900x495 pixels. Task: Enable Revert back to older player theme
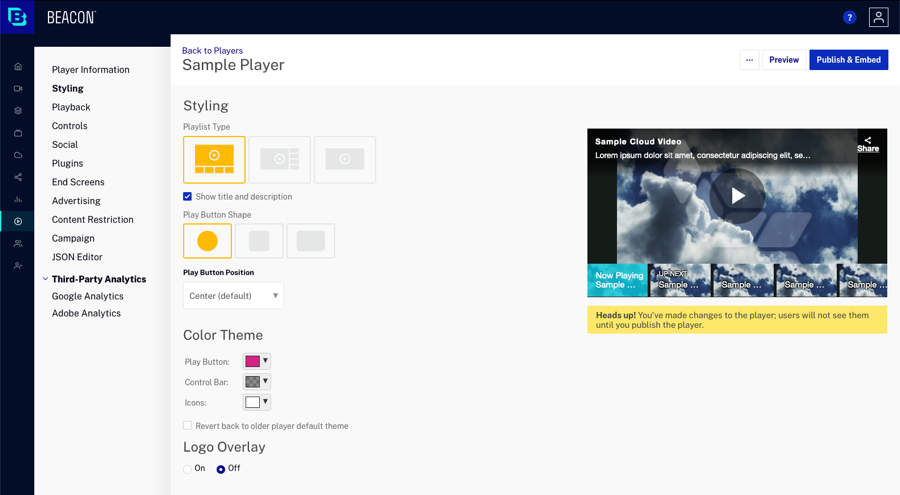coord(187,426)
